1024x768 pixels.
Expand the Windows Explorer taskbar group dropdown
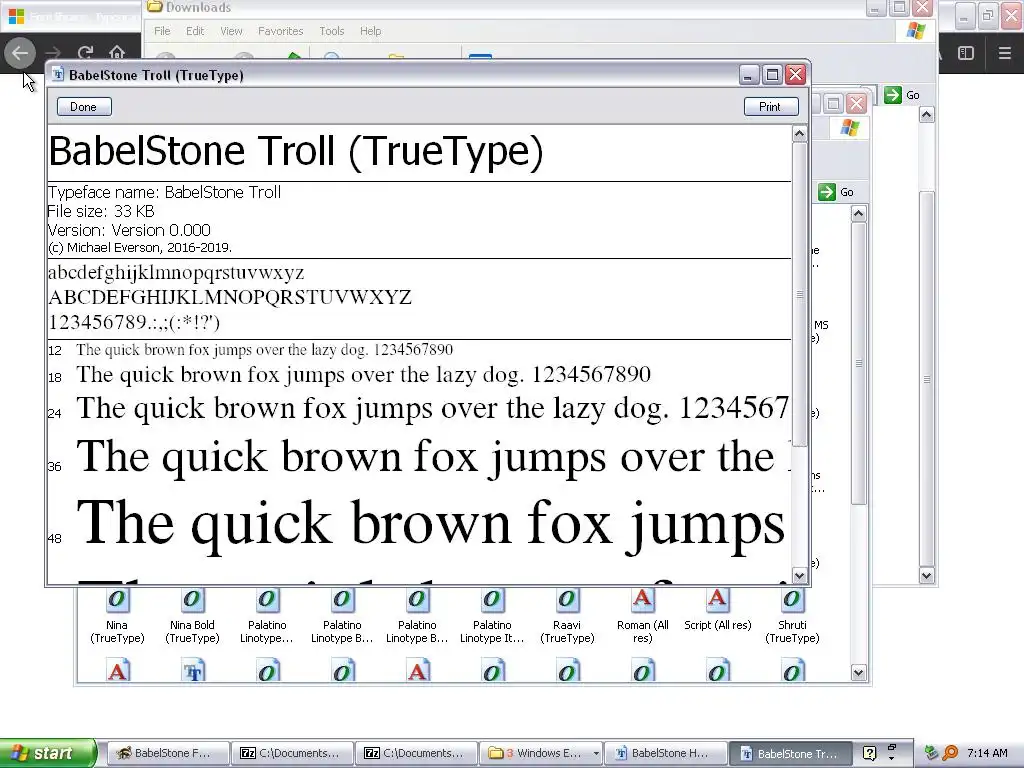(596, 754)
